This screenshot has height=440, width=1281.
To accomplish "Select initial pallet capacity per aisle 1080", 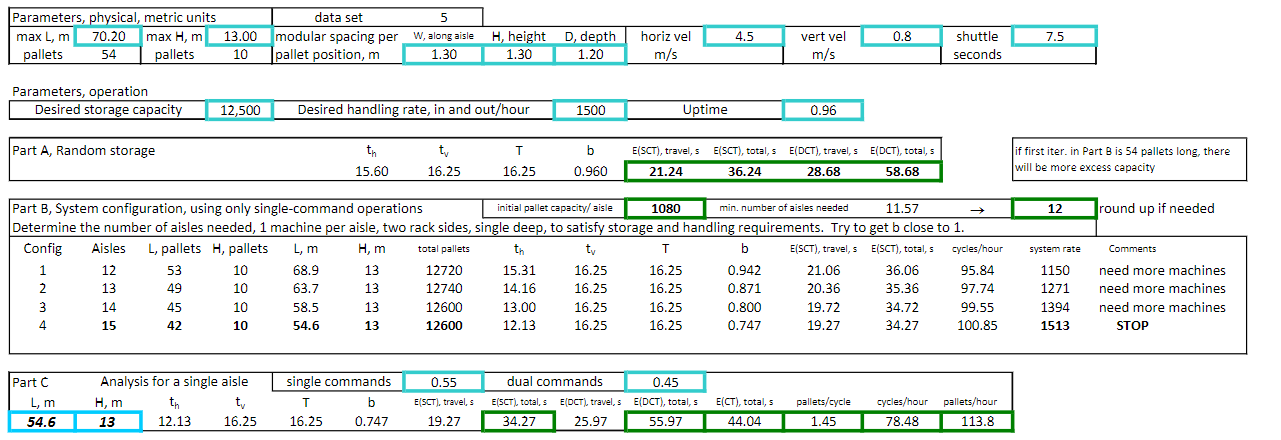I will 665,208.
